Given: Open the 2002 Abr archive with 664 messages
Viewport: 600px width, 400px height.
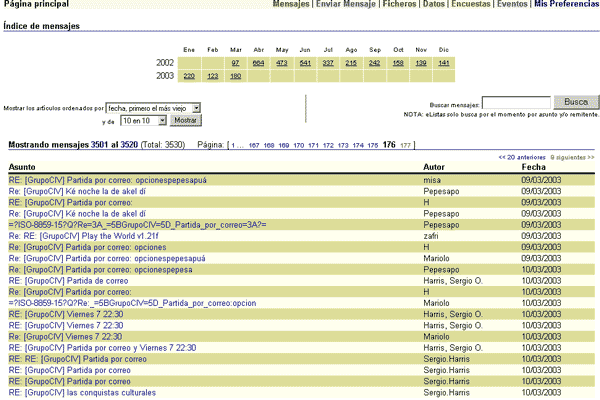Looking at the screenshot, I should [258, 63].
